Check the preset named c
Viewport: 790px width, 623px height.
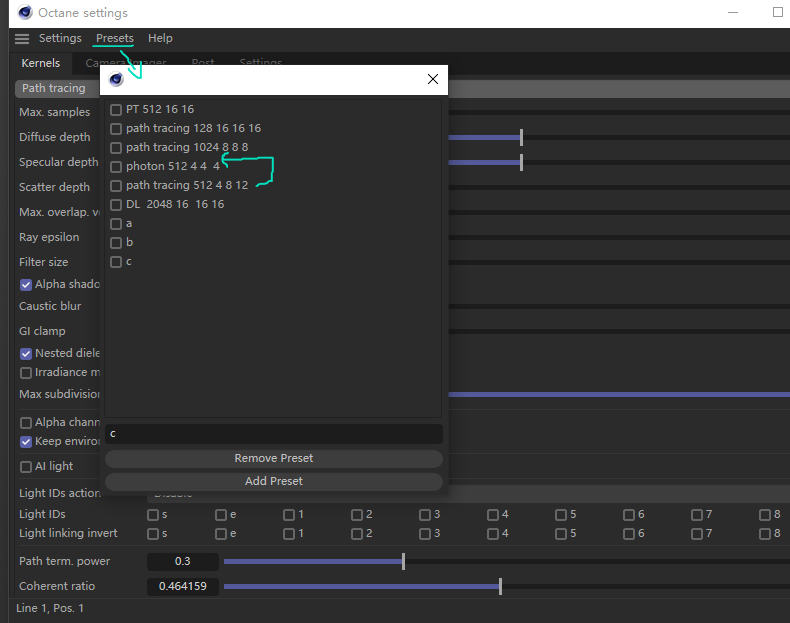point(116,262)
